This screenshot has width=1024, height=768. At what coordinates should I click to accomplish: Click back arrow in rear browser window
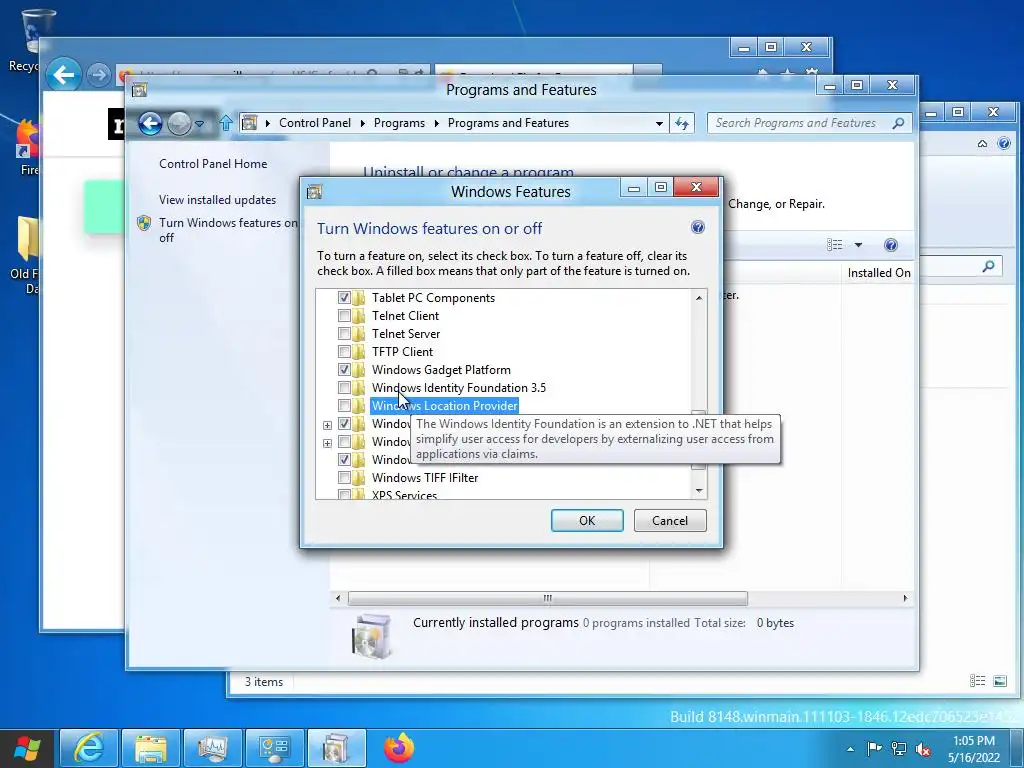(63, 75)
